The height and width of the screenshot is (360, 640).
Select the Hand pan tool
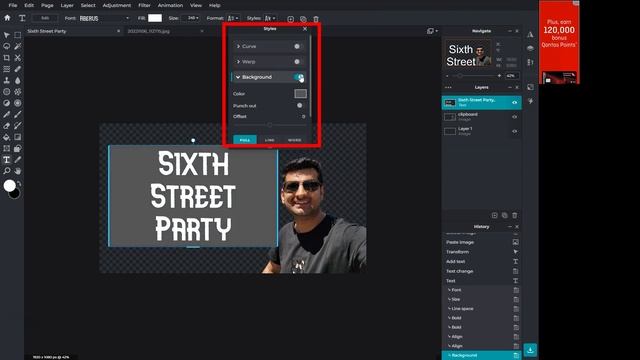pyautogui.click(x=18, y=171)
